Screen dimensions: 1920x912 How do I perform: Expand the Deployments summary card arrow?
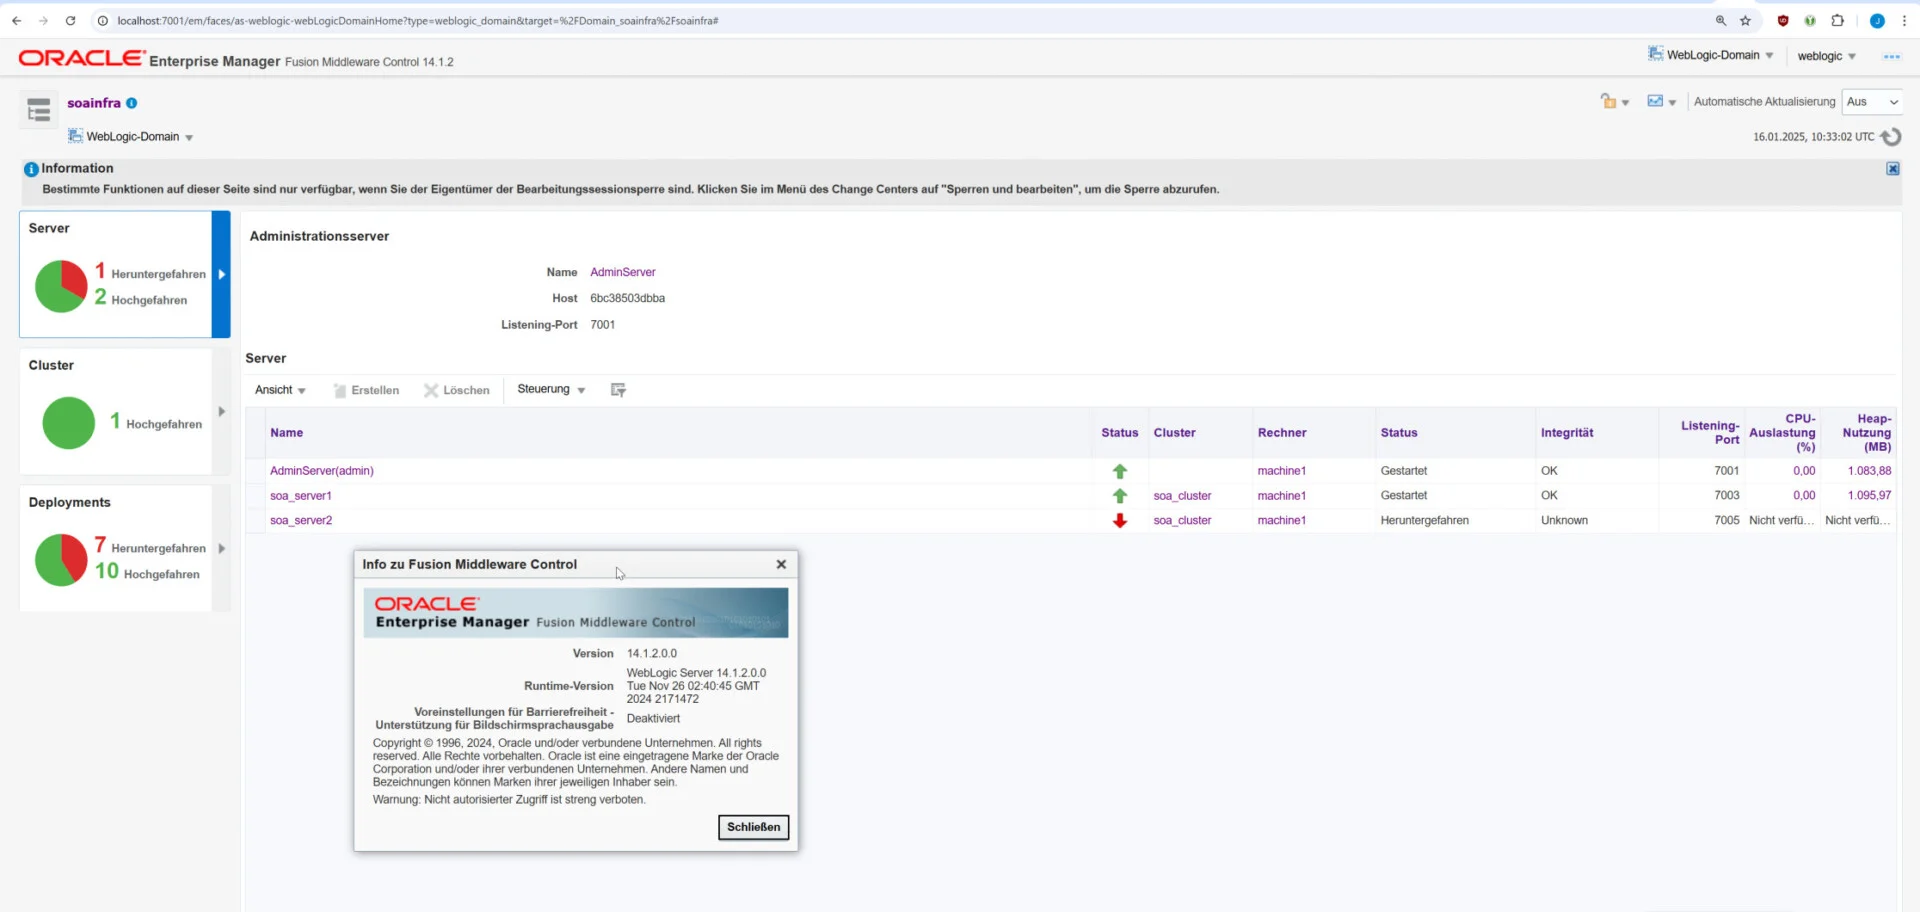coord(221,549)
